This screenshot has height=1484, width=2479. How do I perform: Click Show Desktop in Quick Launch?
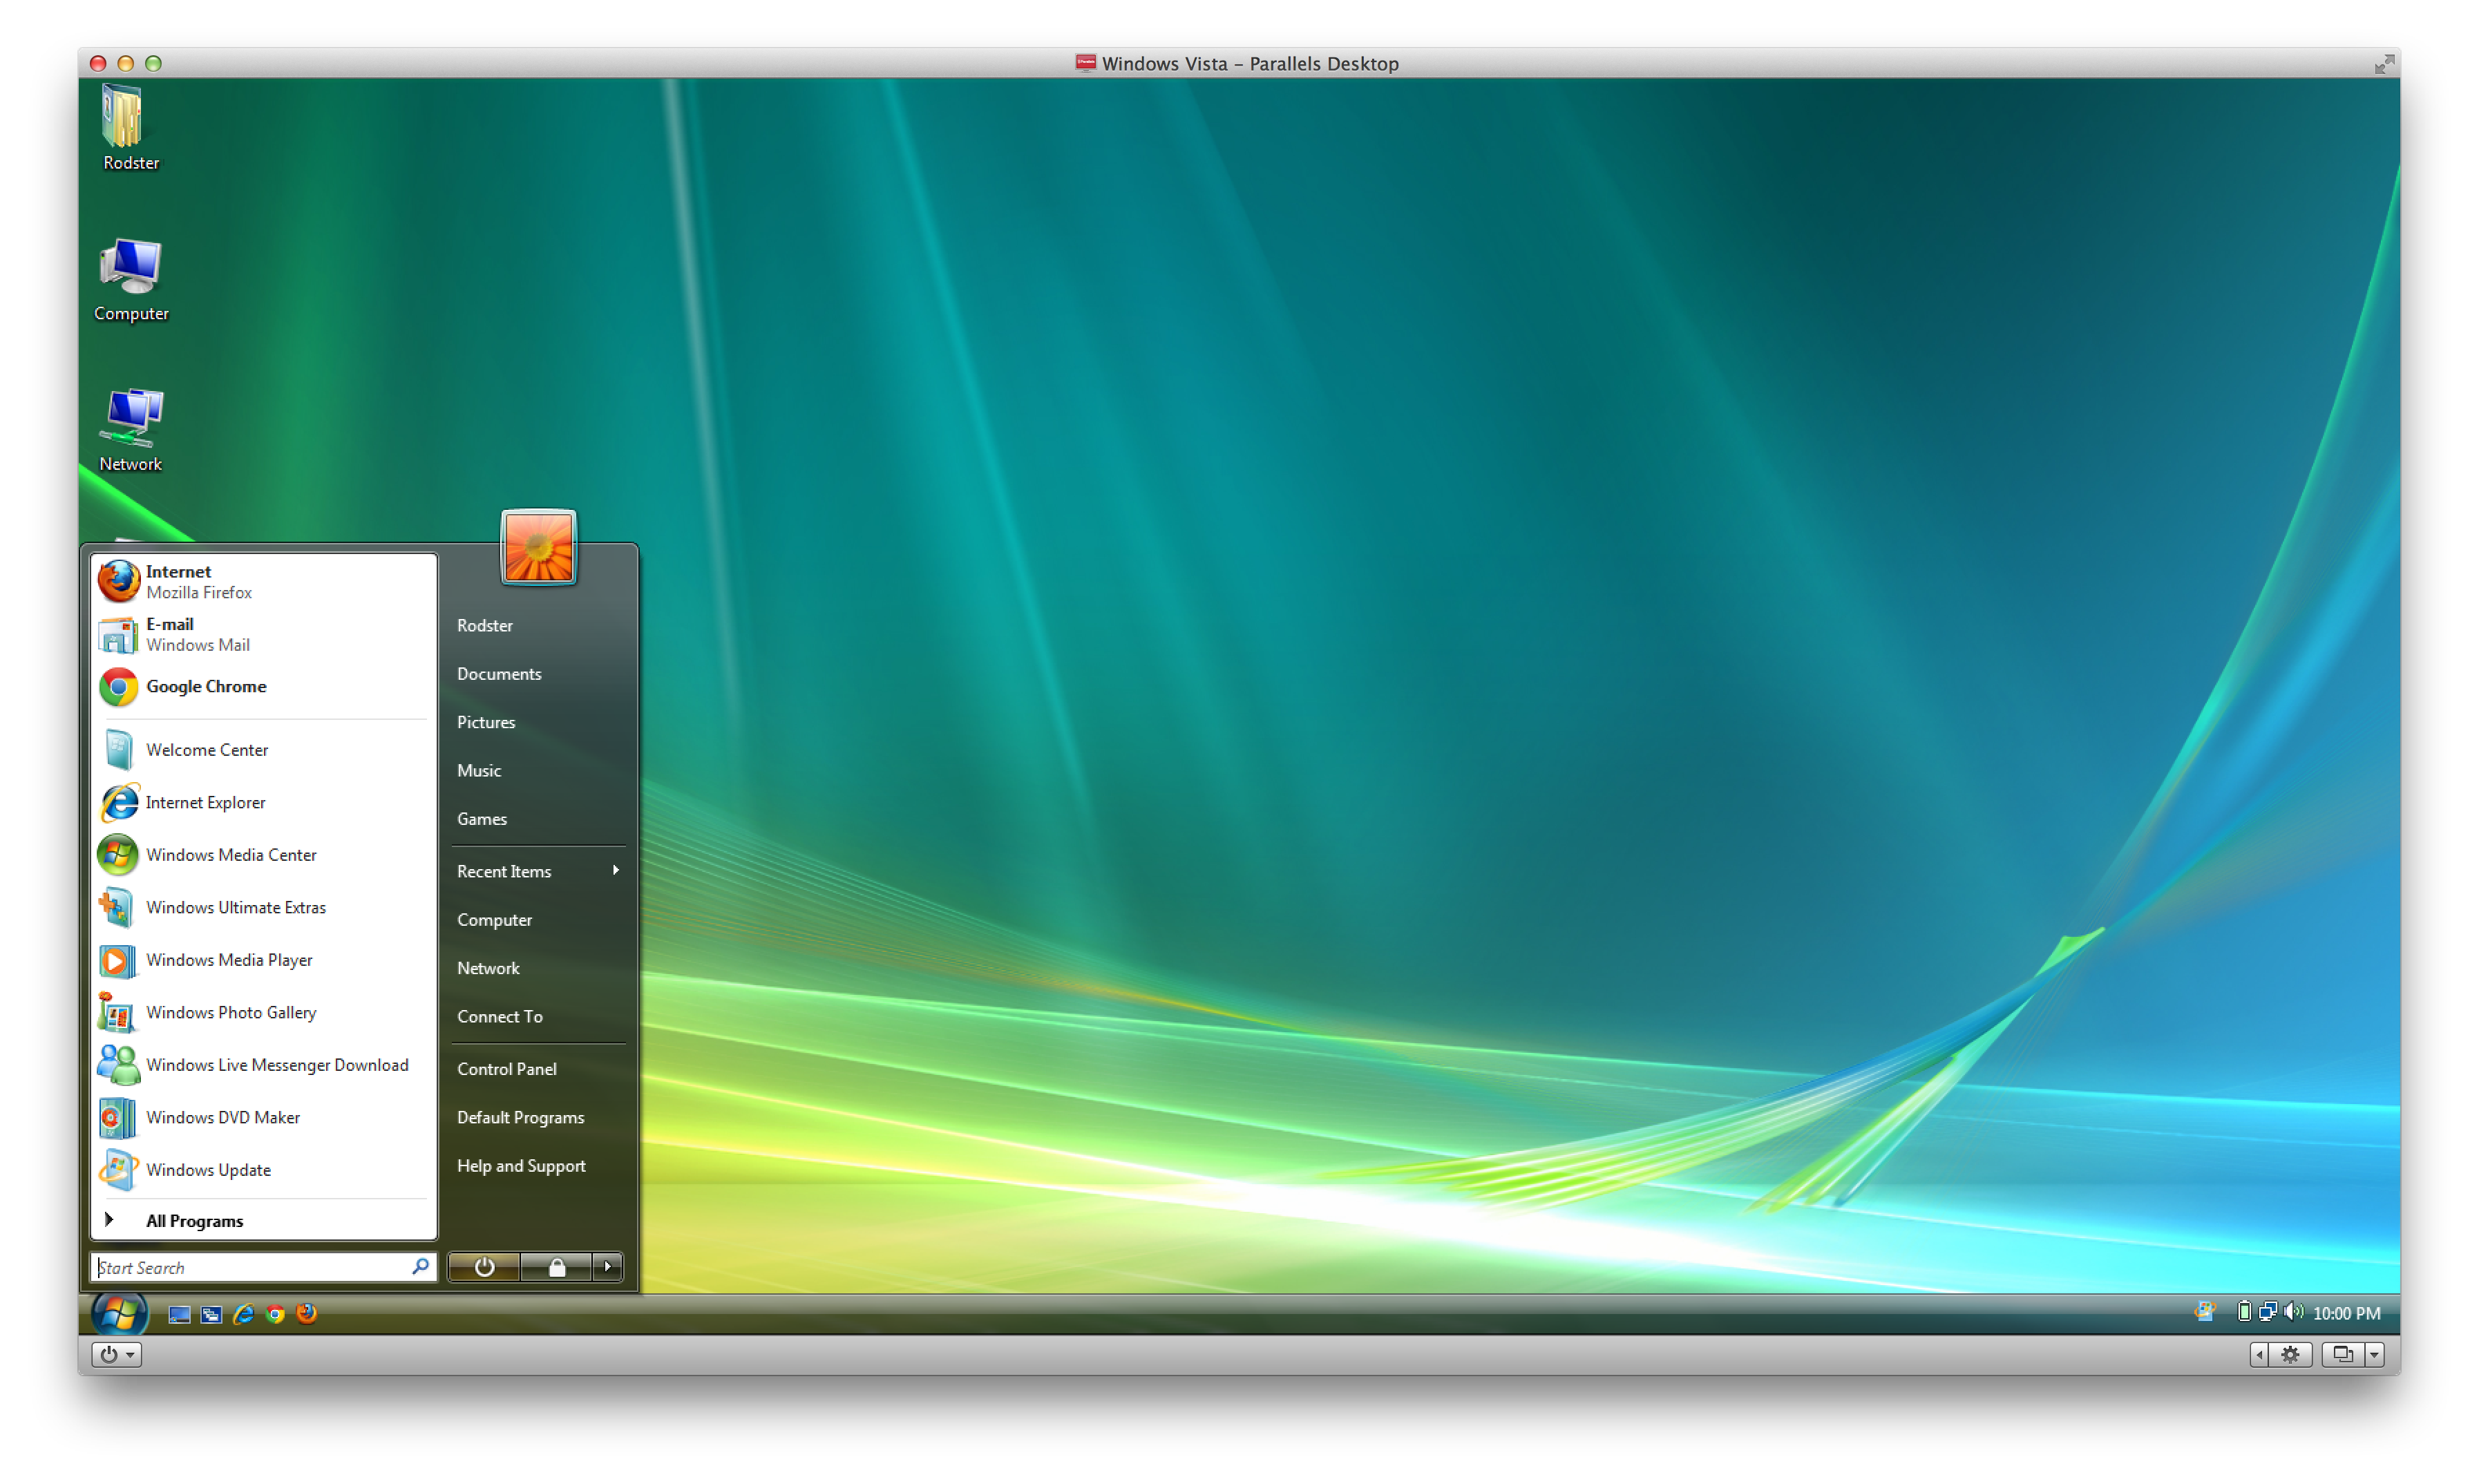[179, 1315]
